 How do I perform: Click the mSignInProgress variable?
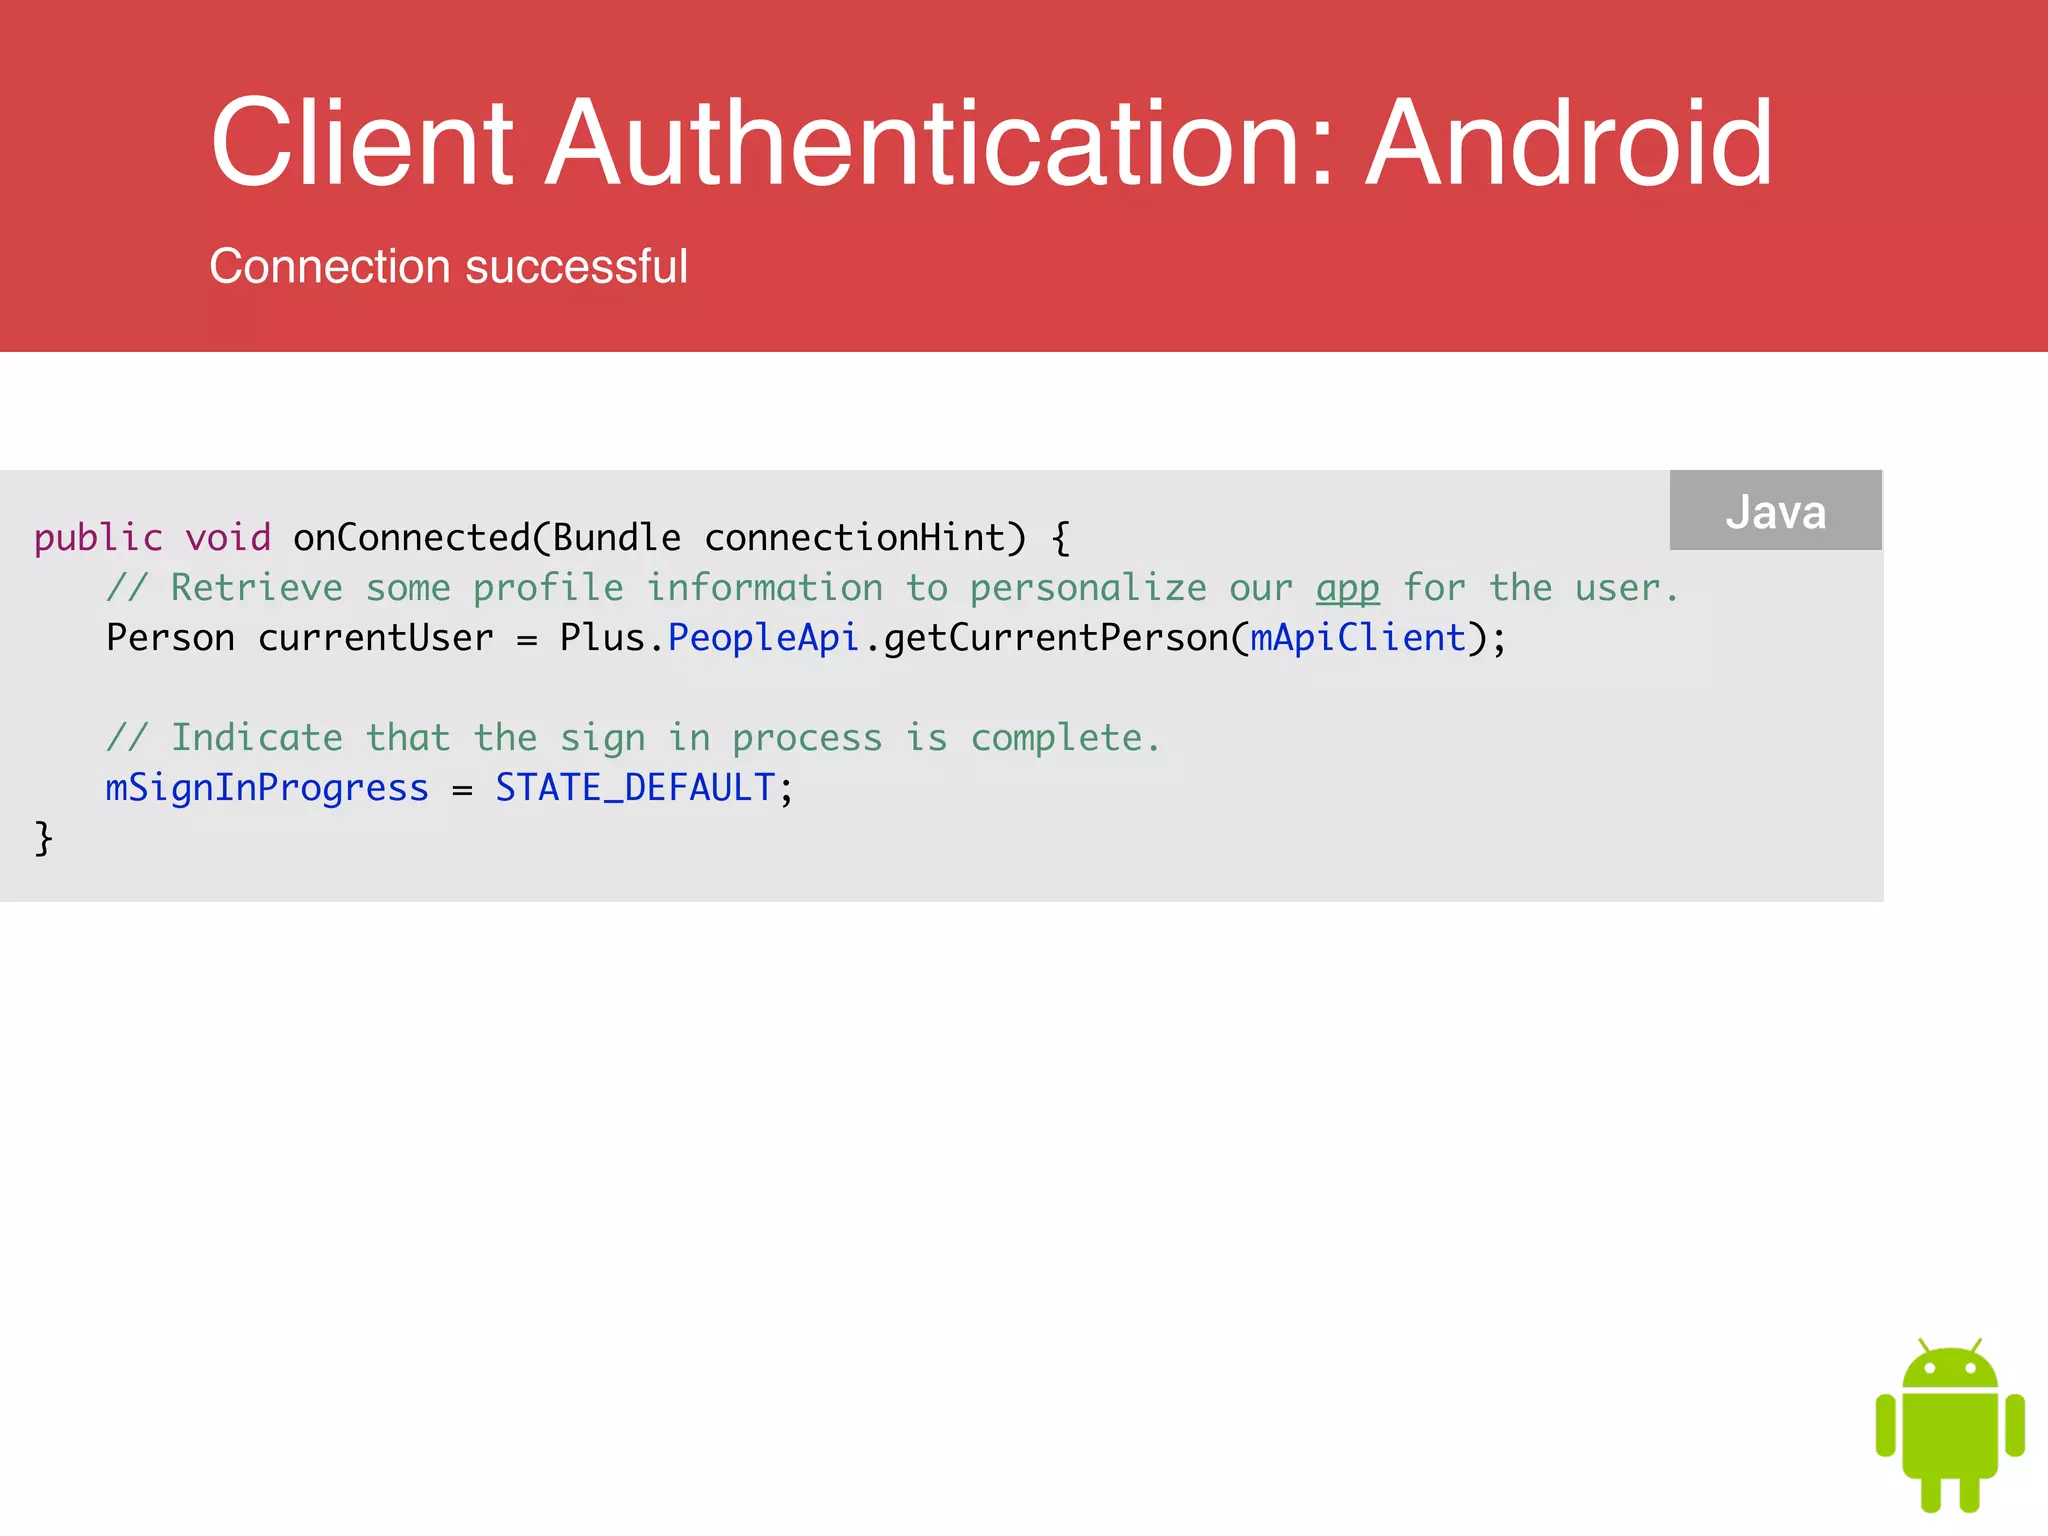[267, 789]
